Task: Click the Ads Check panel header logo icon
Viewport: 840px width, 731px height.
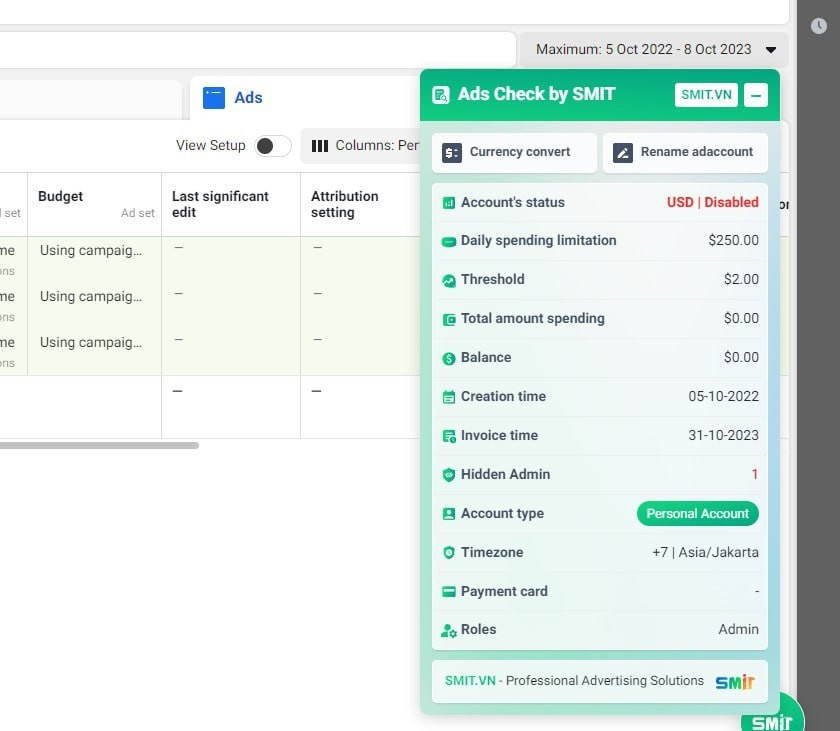Action: tap(440, 95)
